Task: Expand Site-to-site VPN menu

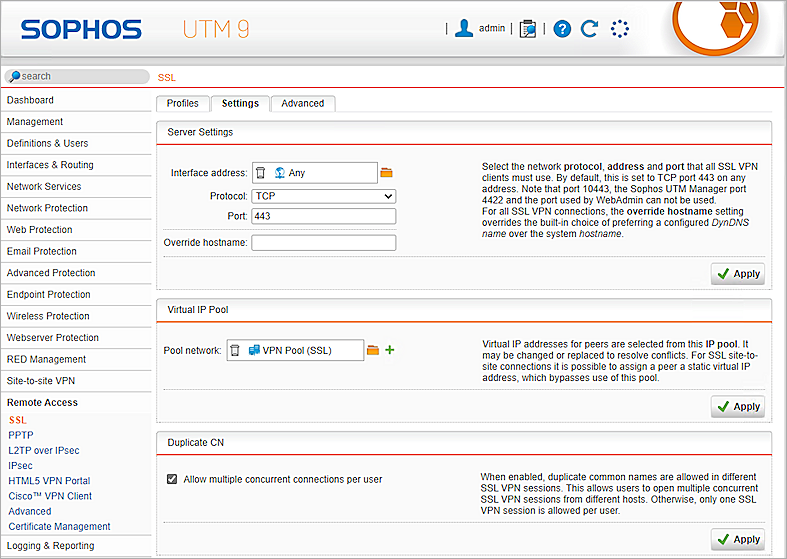Action: click(x=76, y=381)
